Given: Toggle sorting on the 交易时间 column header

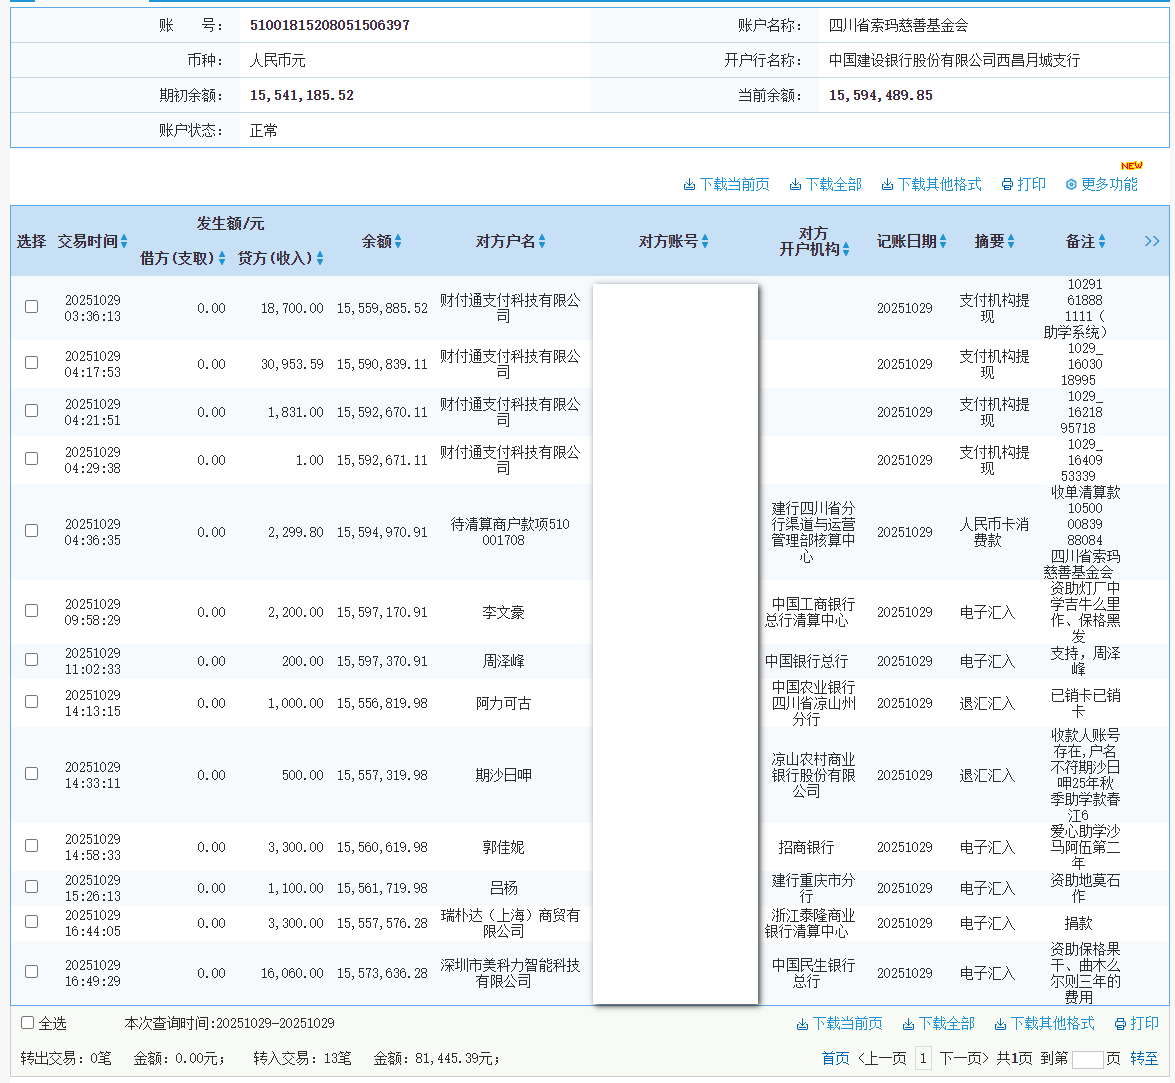Looking at the screenshot, I should coord(124,241).
